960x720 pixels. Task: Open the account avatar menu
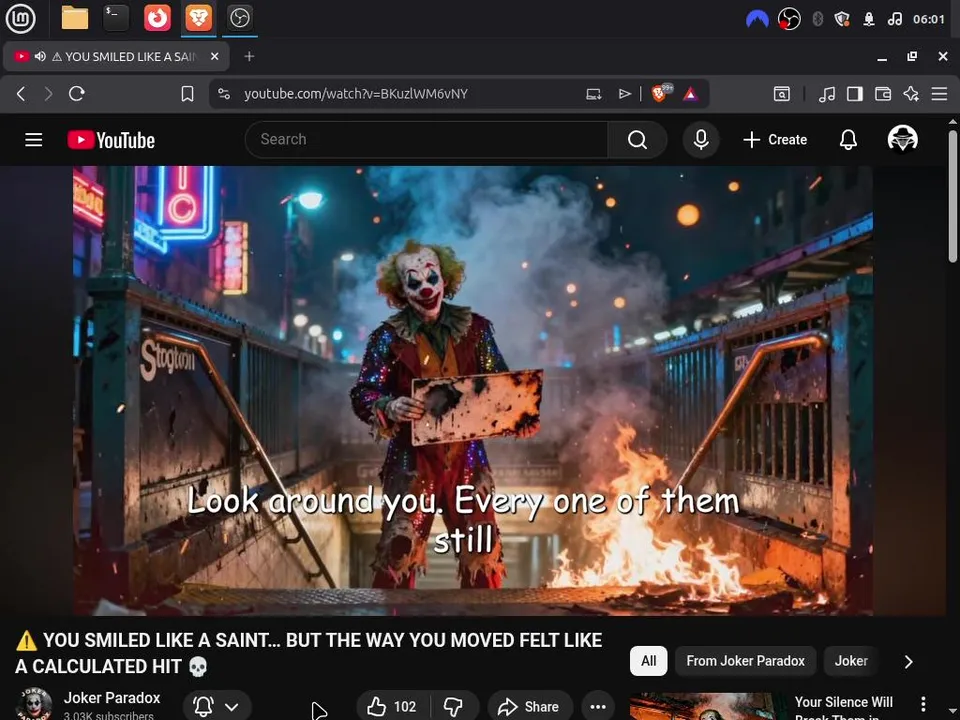[x=902, y=139]
